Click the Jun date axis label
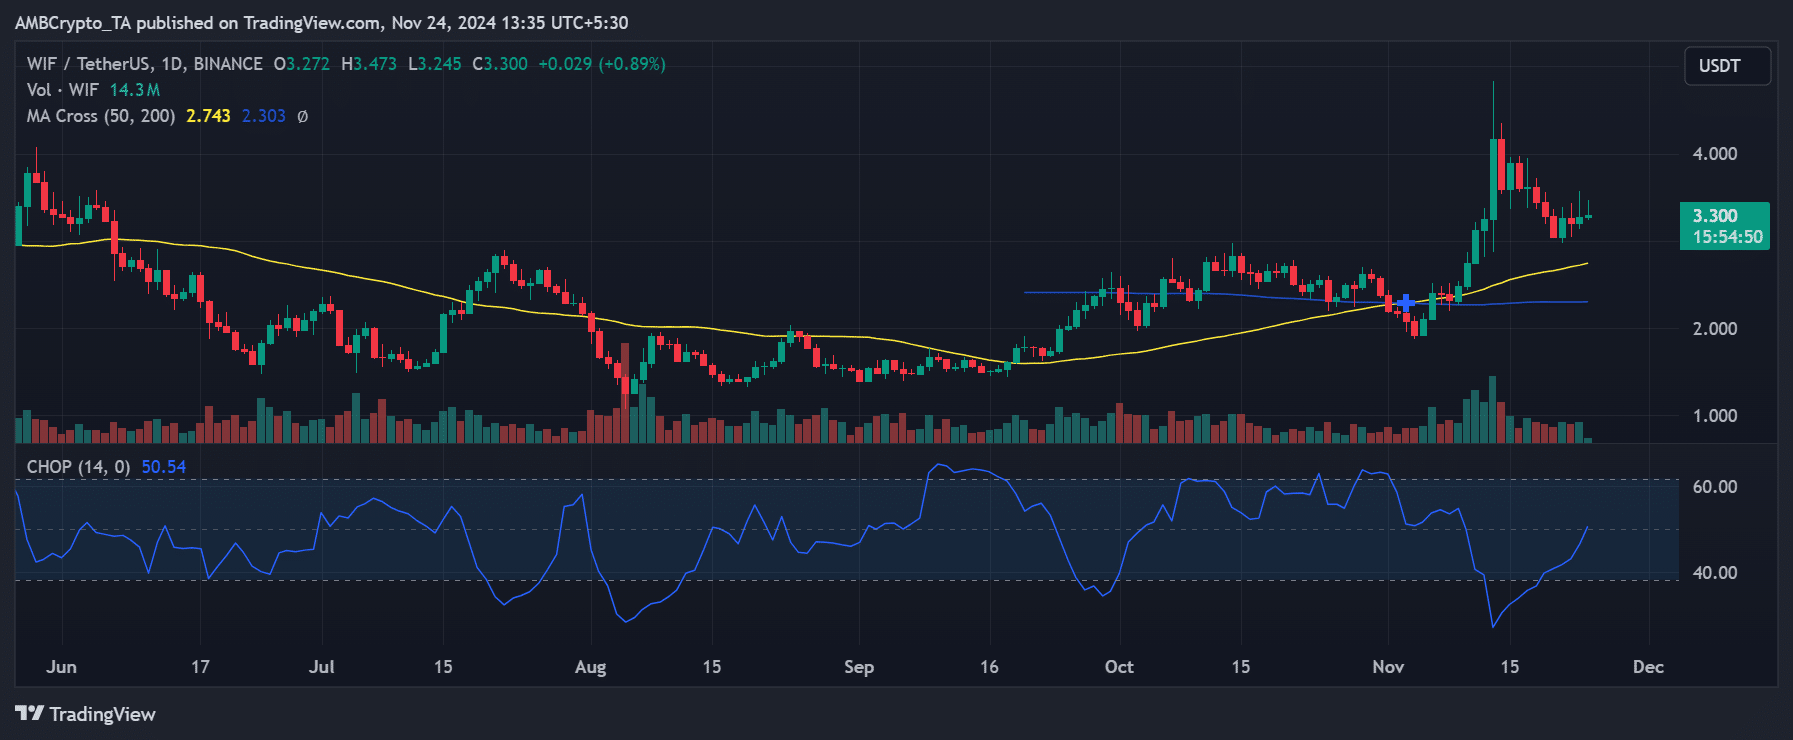 61,667
